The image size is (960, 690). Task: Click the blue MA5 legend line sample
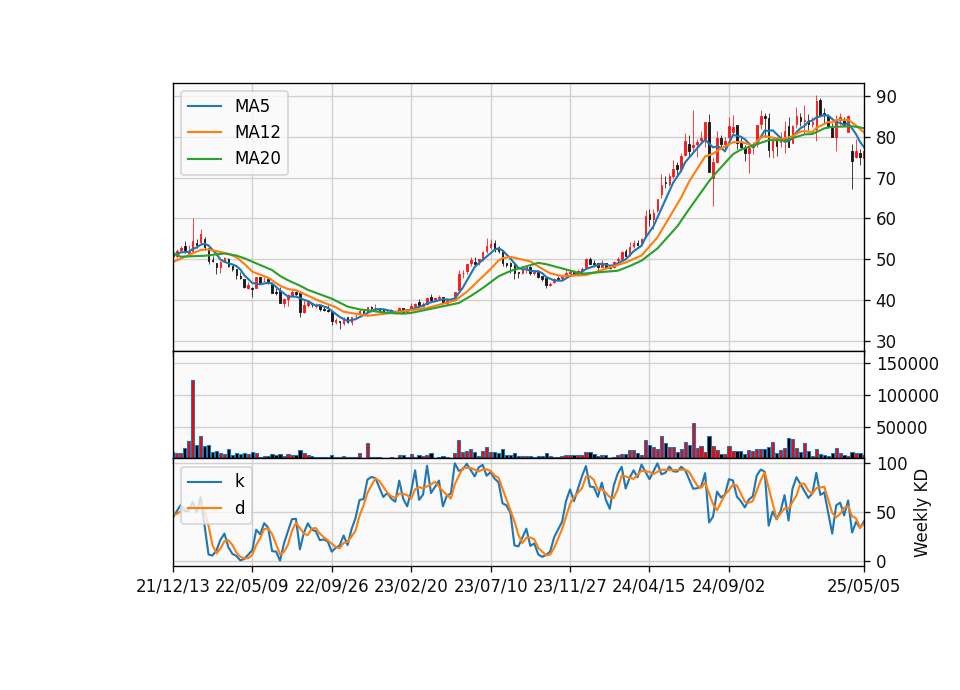coord(204,107)
